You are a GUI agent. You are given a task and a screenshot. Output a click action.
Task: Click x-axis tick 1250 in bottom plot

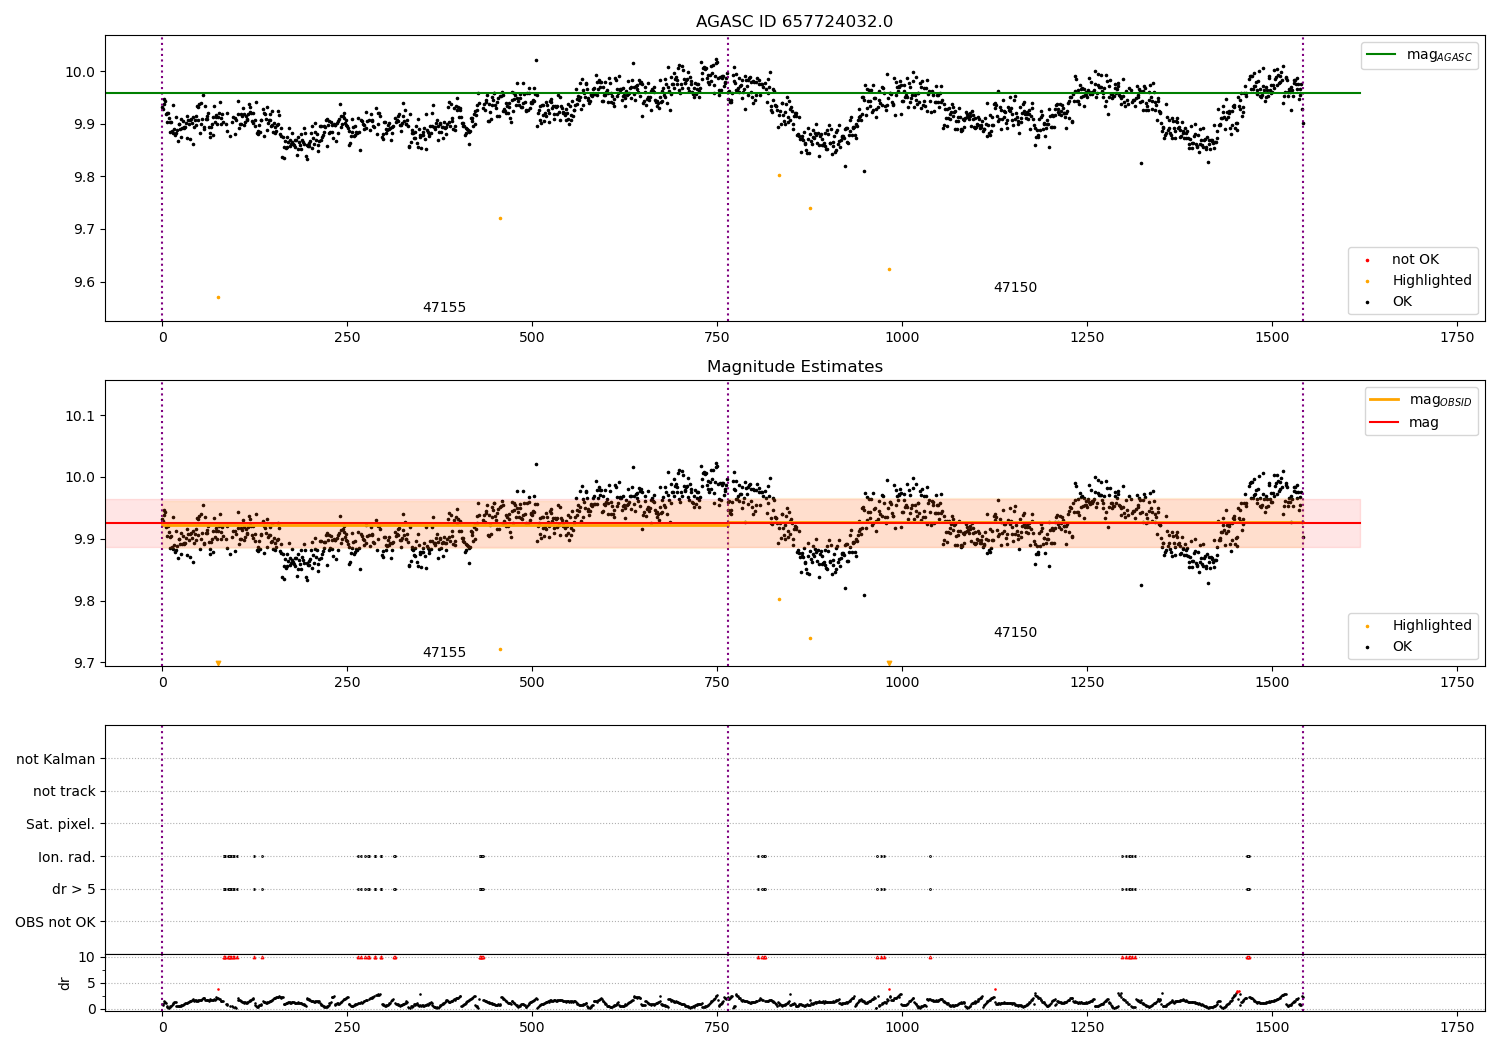pos(1087,1027)
